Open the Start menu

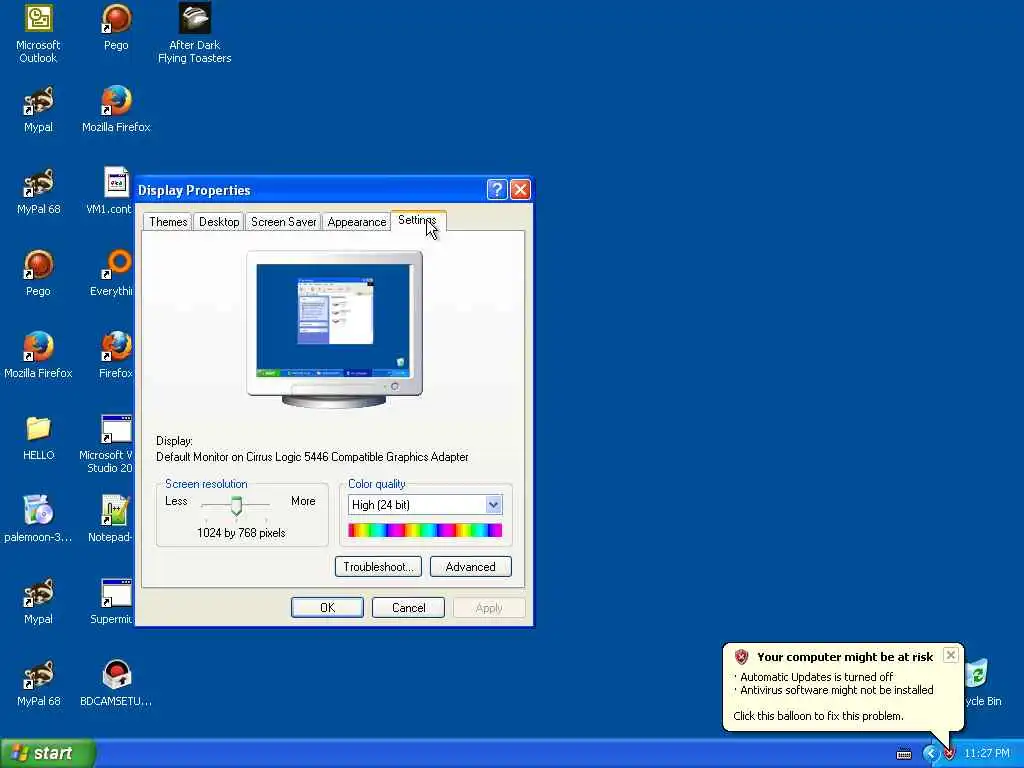point(48,753)
